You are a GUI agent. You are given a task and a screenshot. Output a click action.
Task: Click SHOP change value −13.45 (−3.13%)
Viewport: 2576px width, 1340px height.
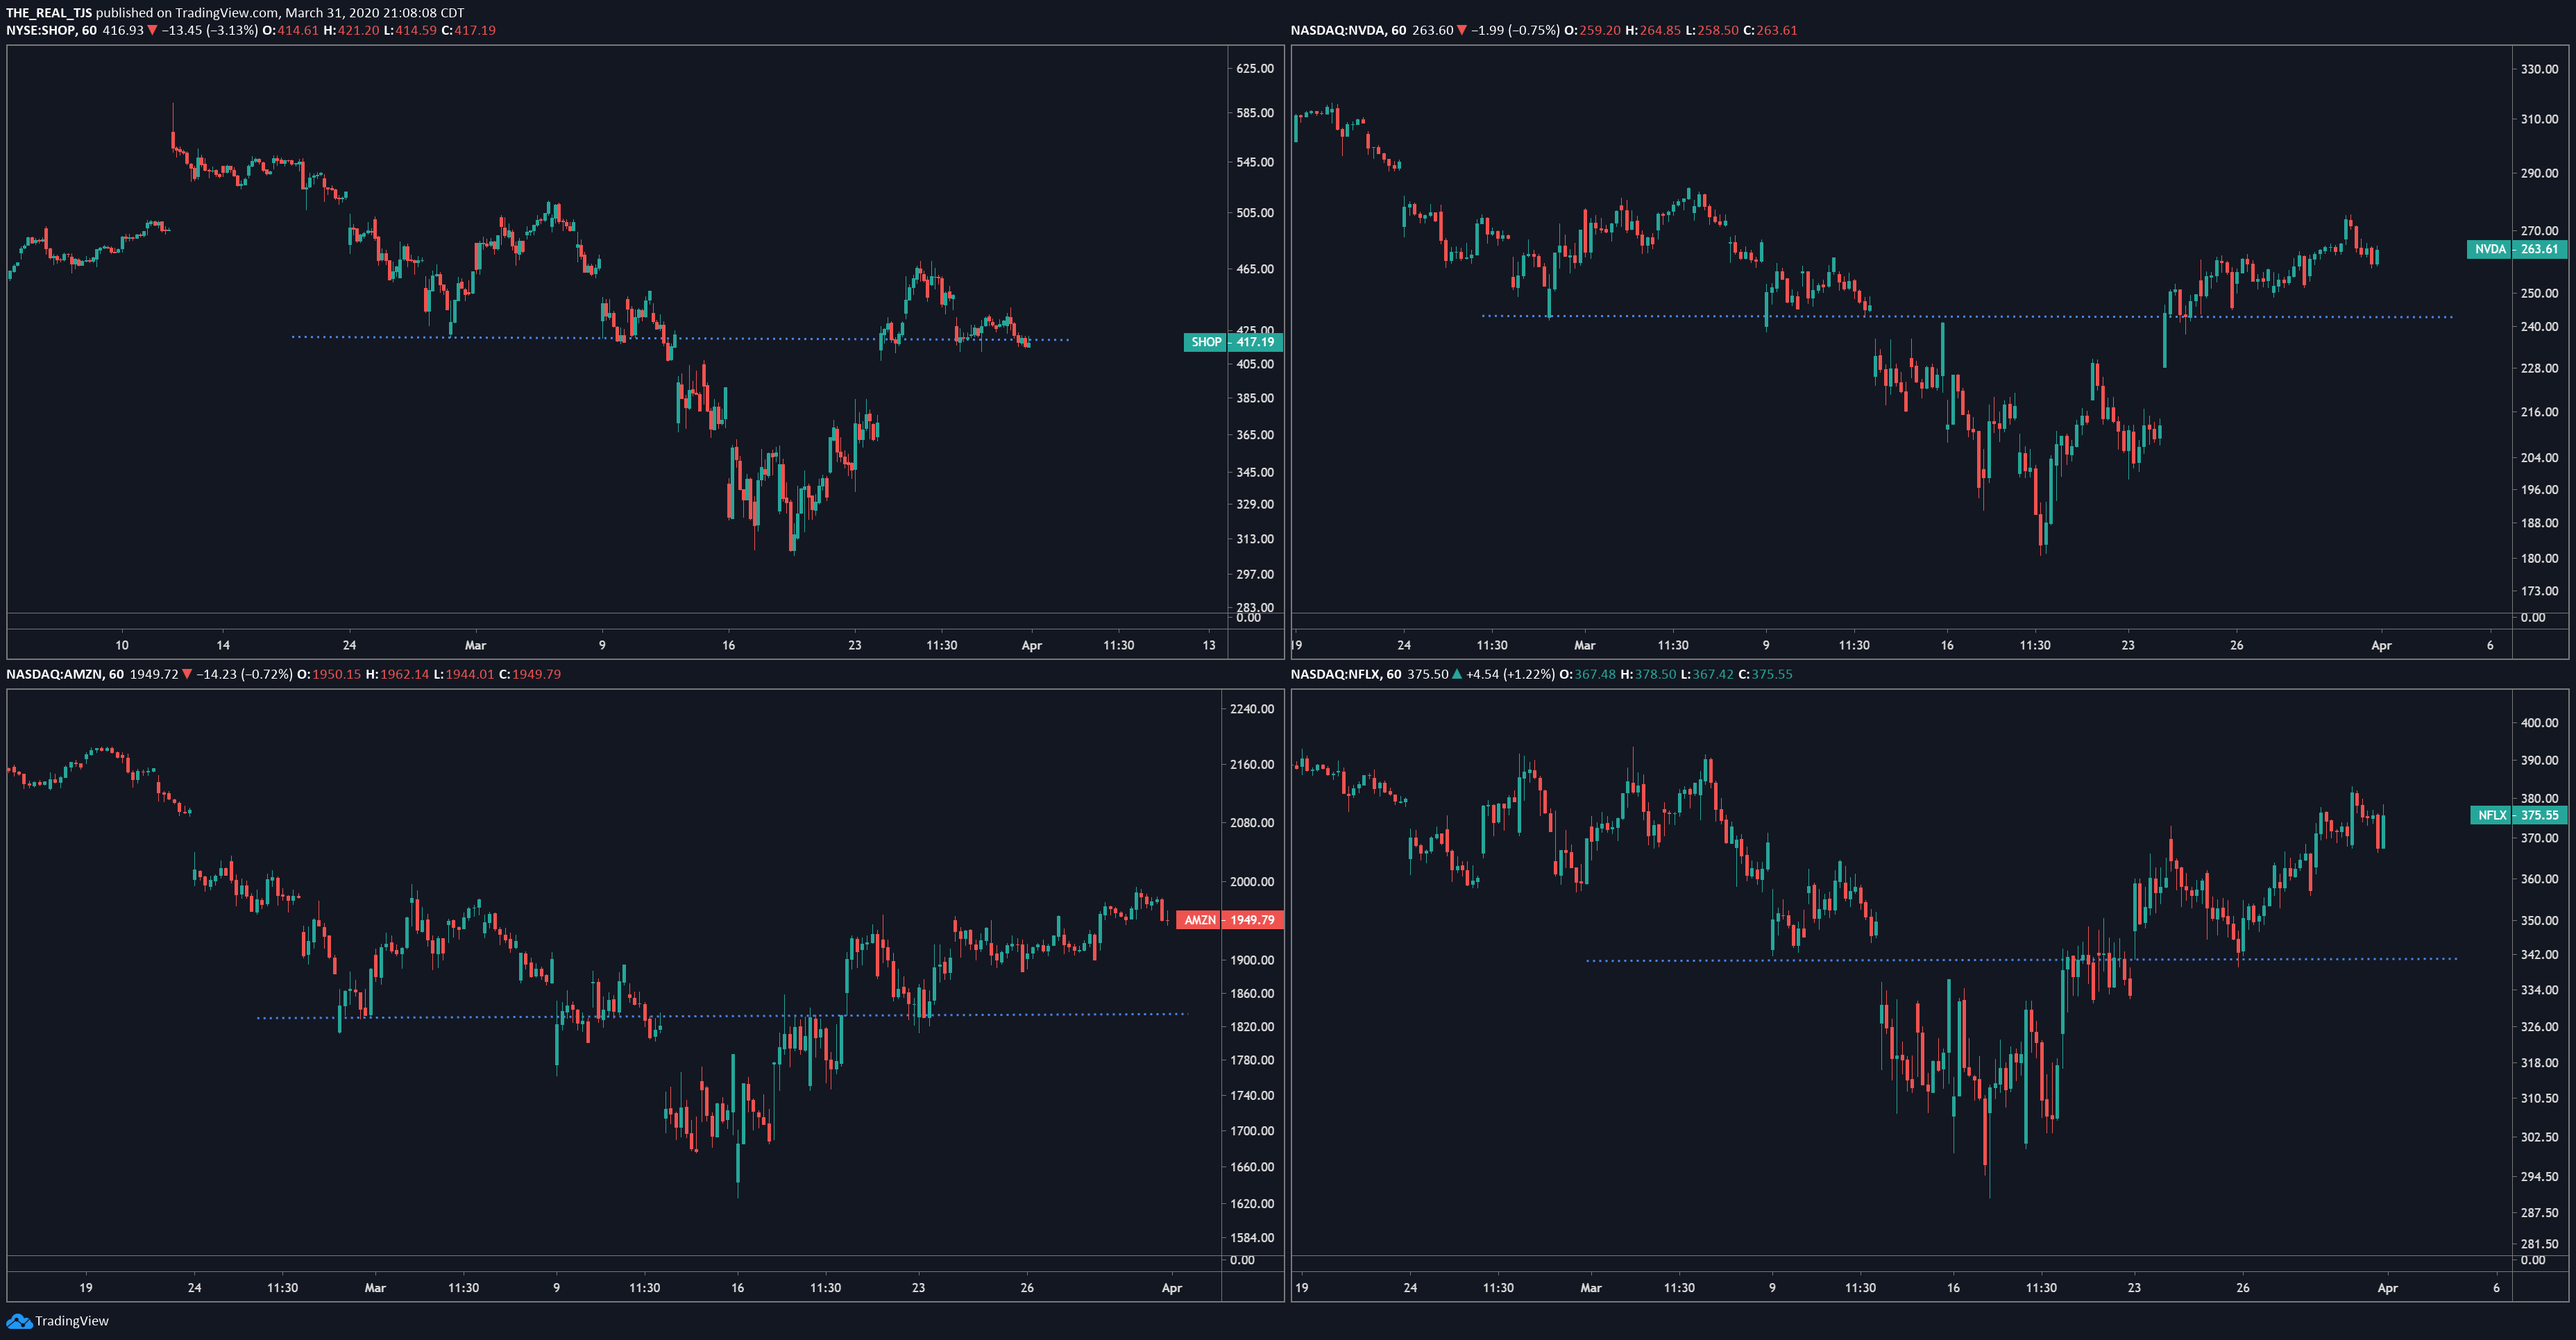(209, 30)
